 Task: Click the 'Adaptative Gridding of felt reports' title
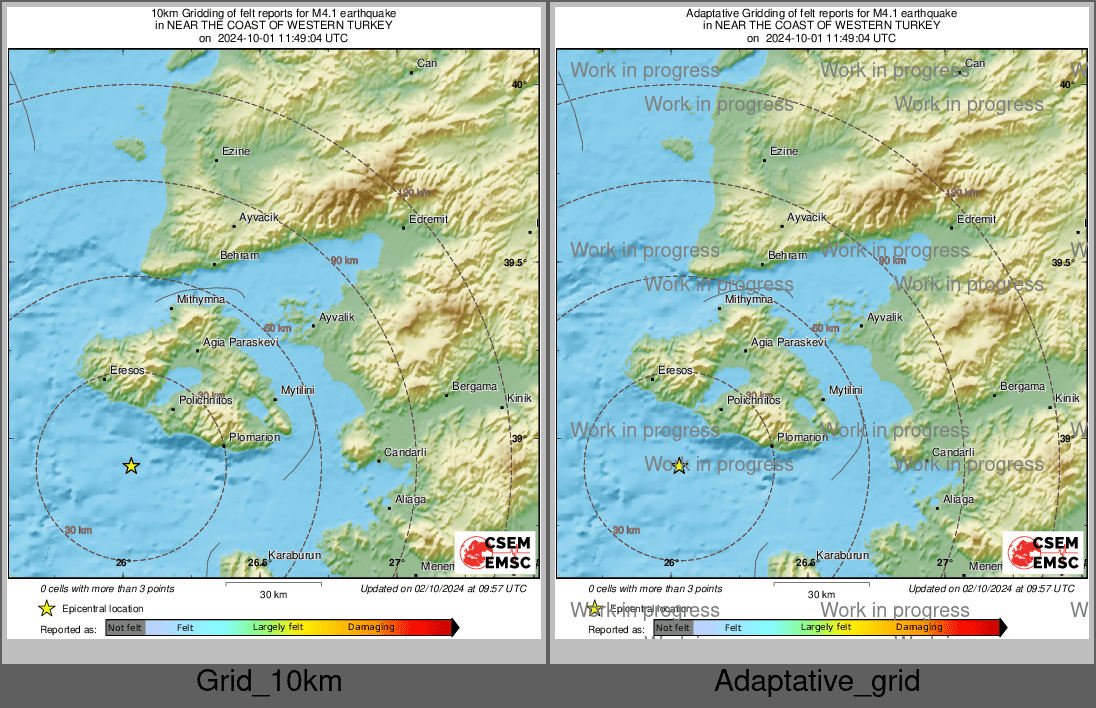click(820, 13)
